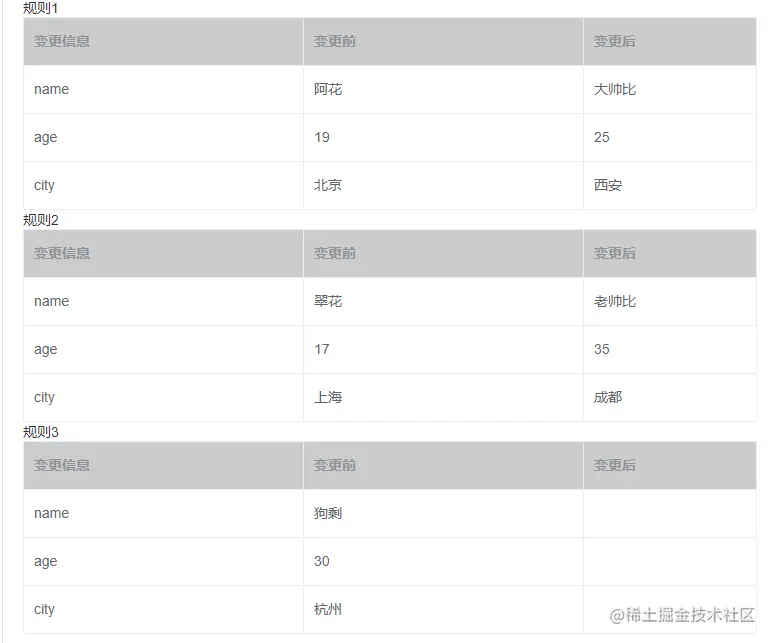Select the cell with value 35

[602, 350]
